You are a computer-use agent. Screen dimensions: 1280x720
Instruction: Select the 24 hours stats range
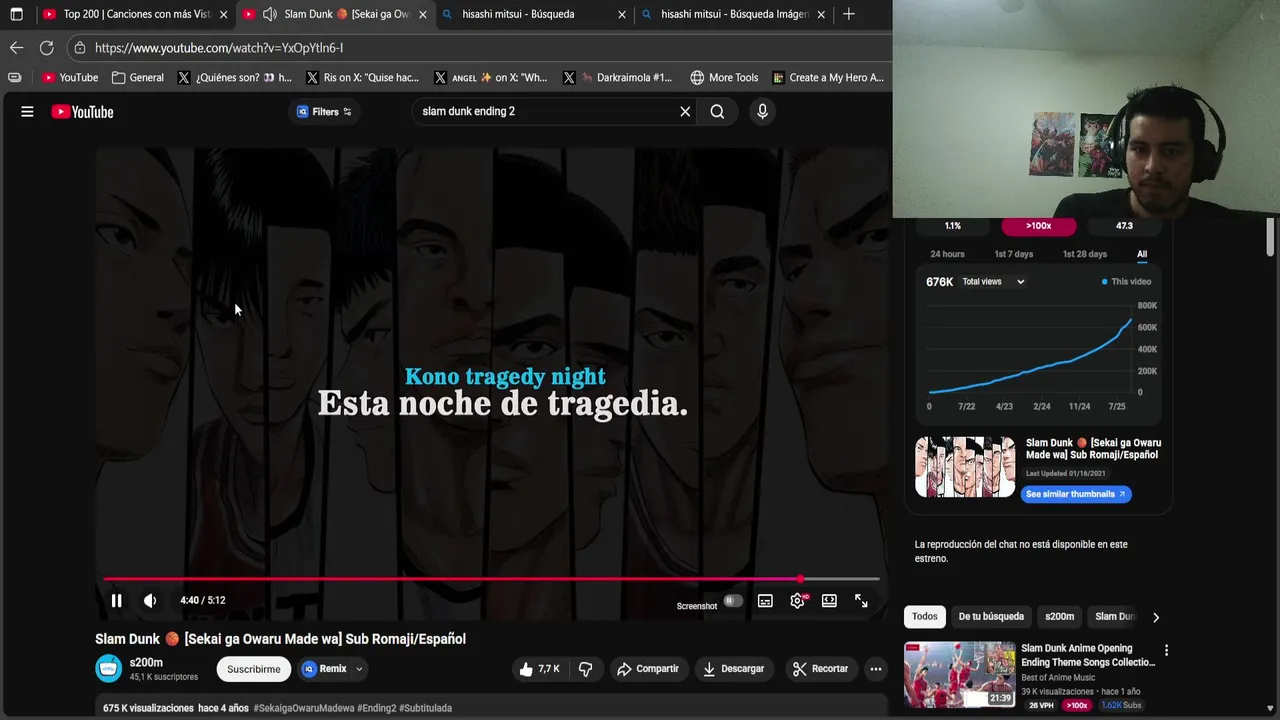[947, 254]
